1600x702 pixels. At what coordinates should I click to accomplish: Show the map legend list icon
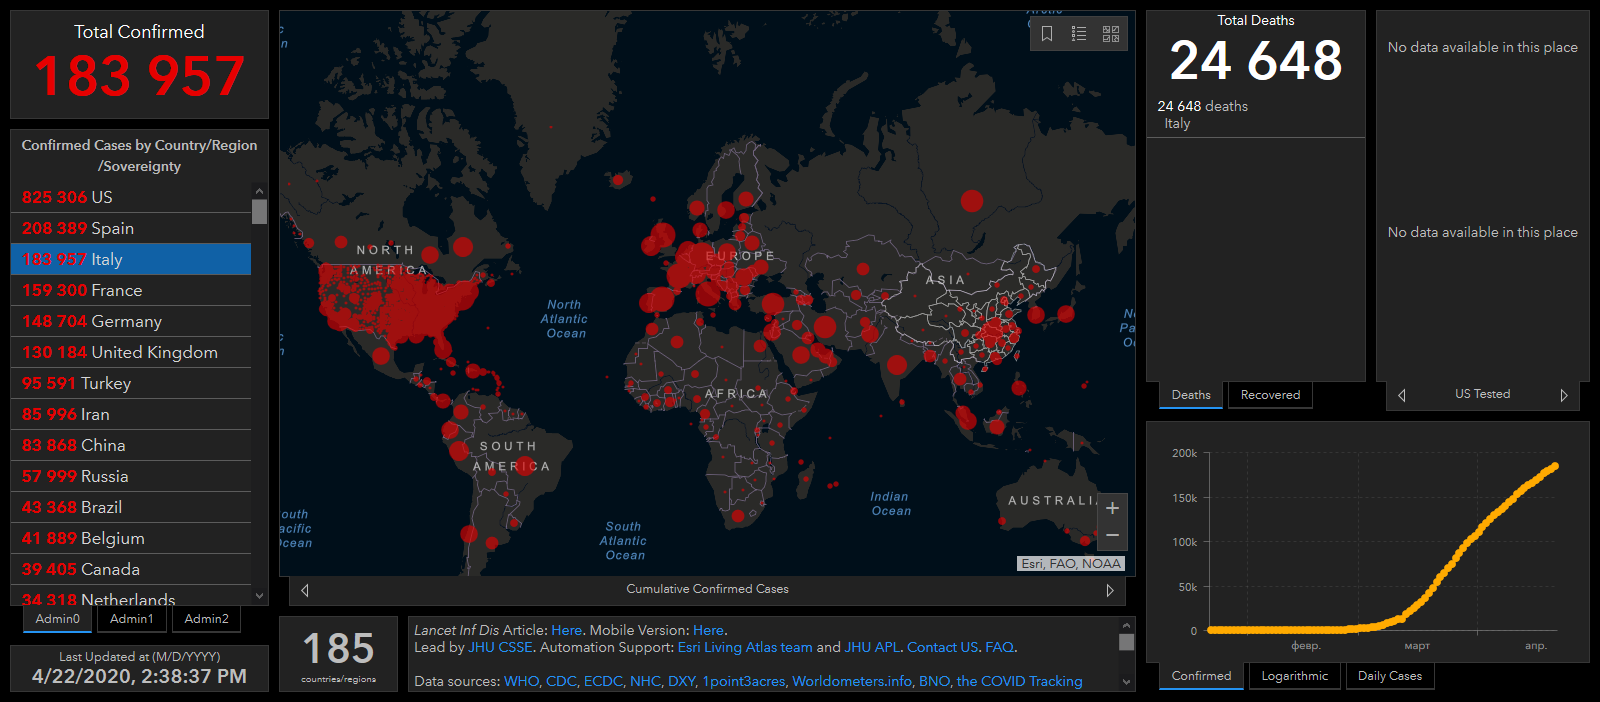click(1079, 34)
